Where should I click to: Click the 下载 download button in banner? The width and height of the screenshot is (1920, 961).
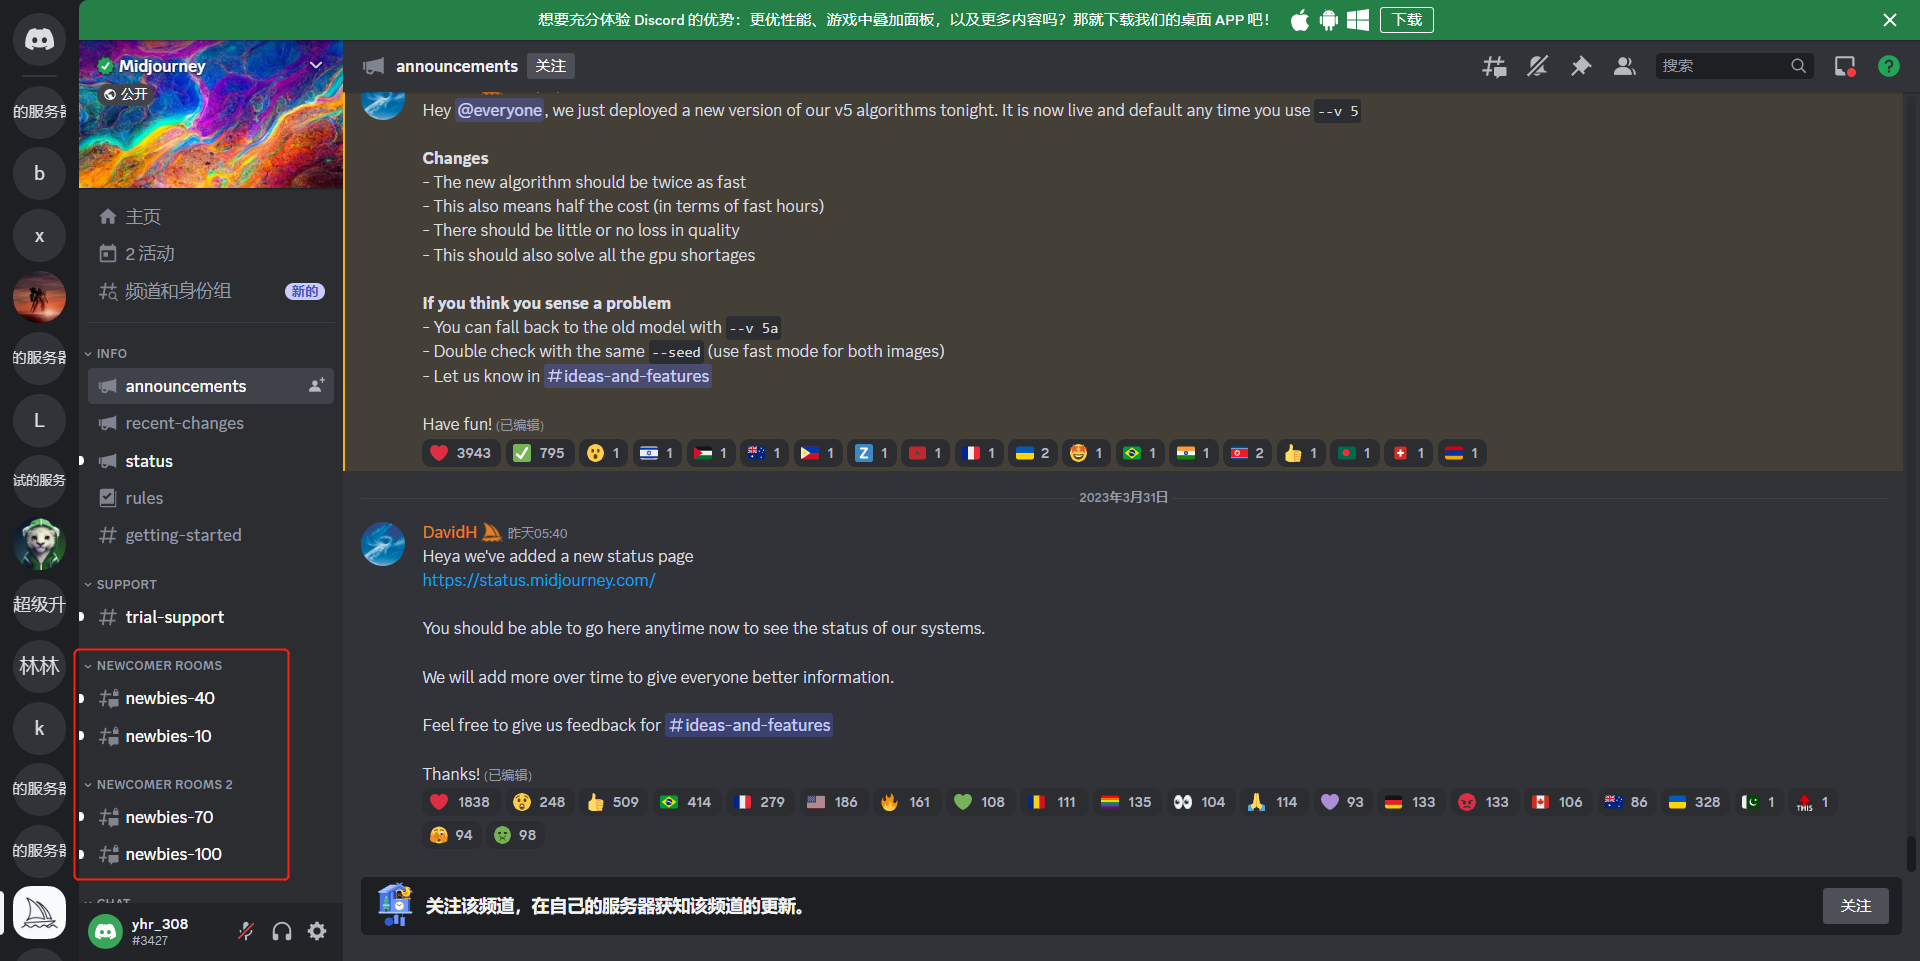(1406, 20)
